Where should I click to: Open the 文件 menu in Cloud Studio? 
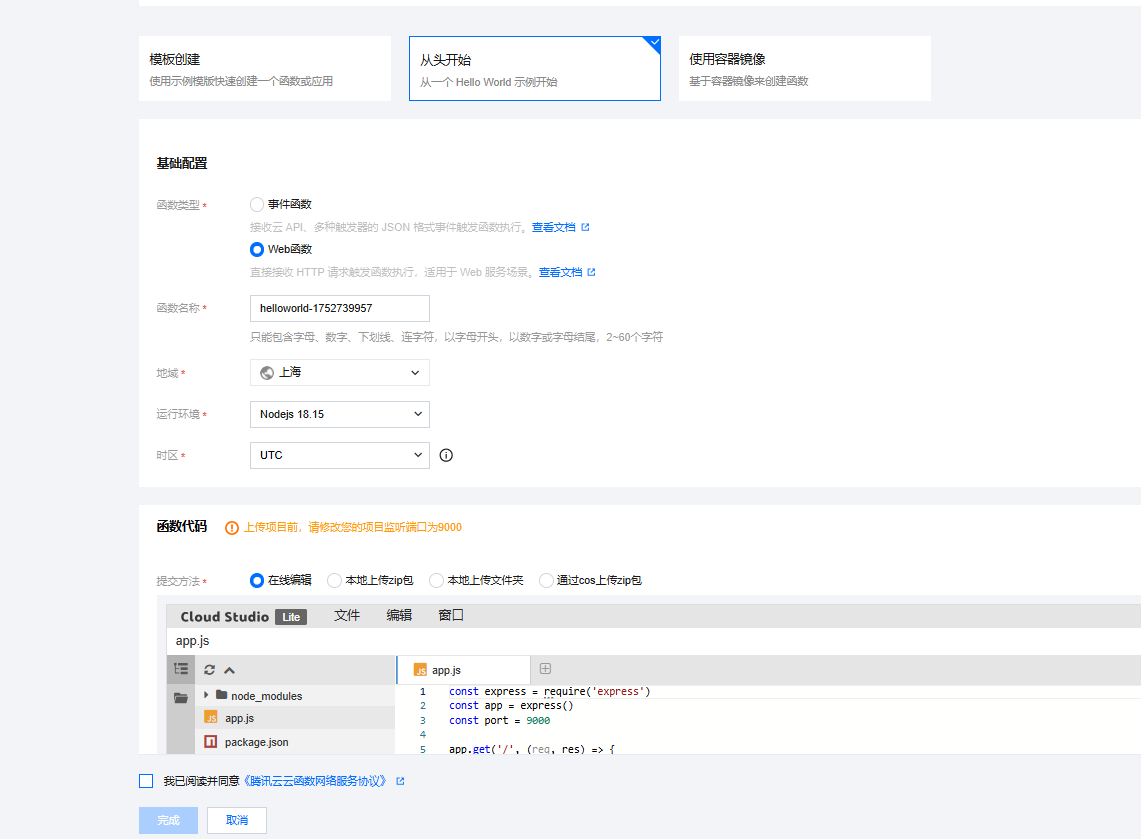347,616
